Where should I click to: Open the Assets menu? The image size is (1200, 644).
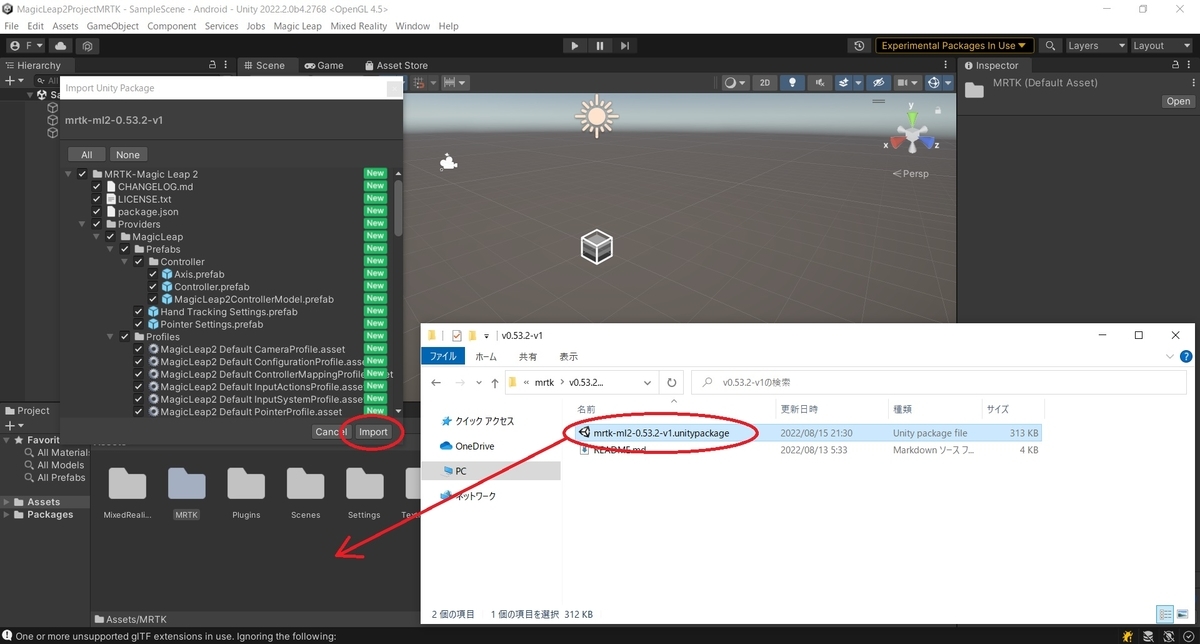(x=65, y=26)
